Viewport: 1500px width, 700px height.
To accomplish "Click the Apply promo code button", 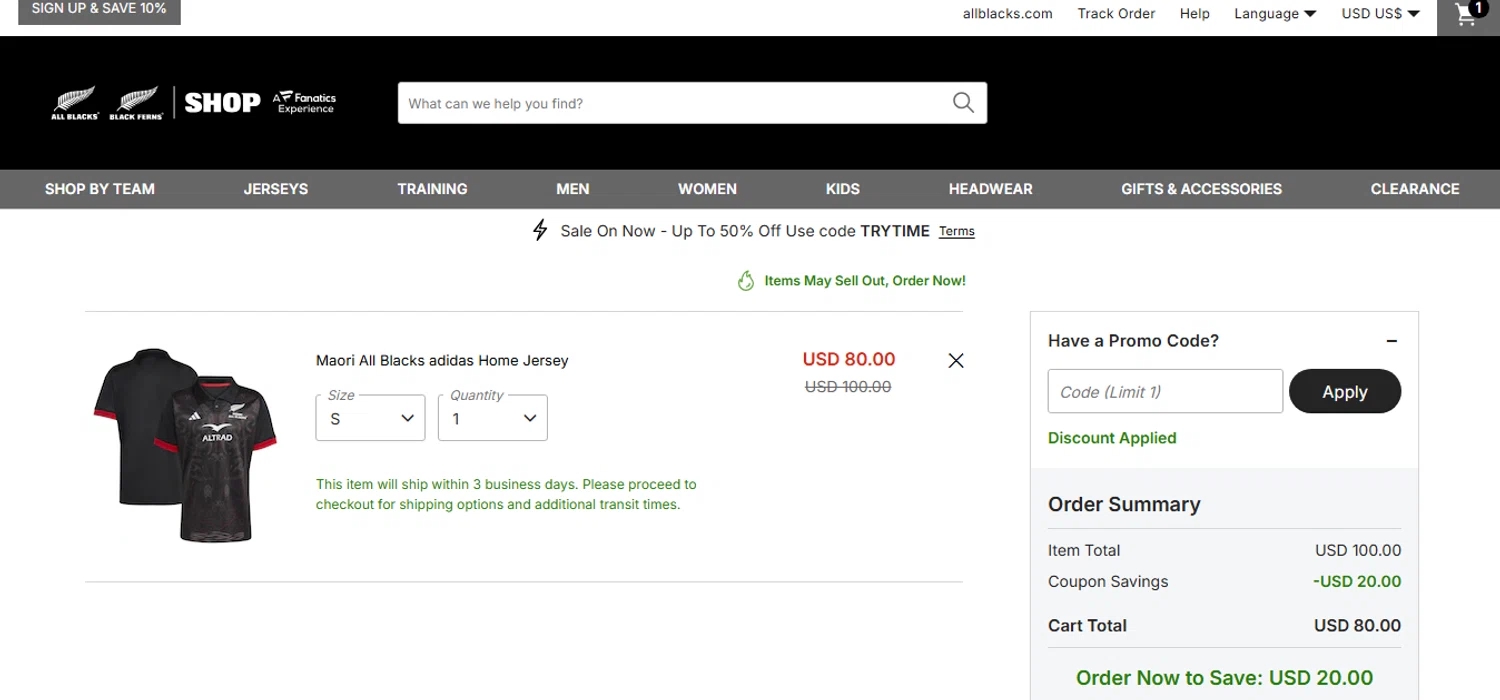I will click(1345, 392).
